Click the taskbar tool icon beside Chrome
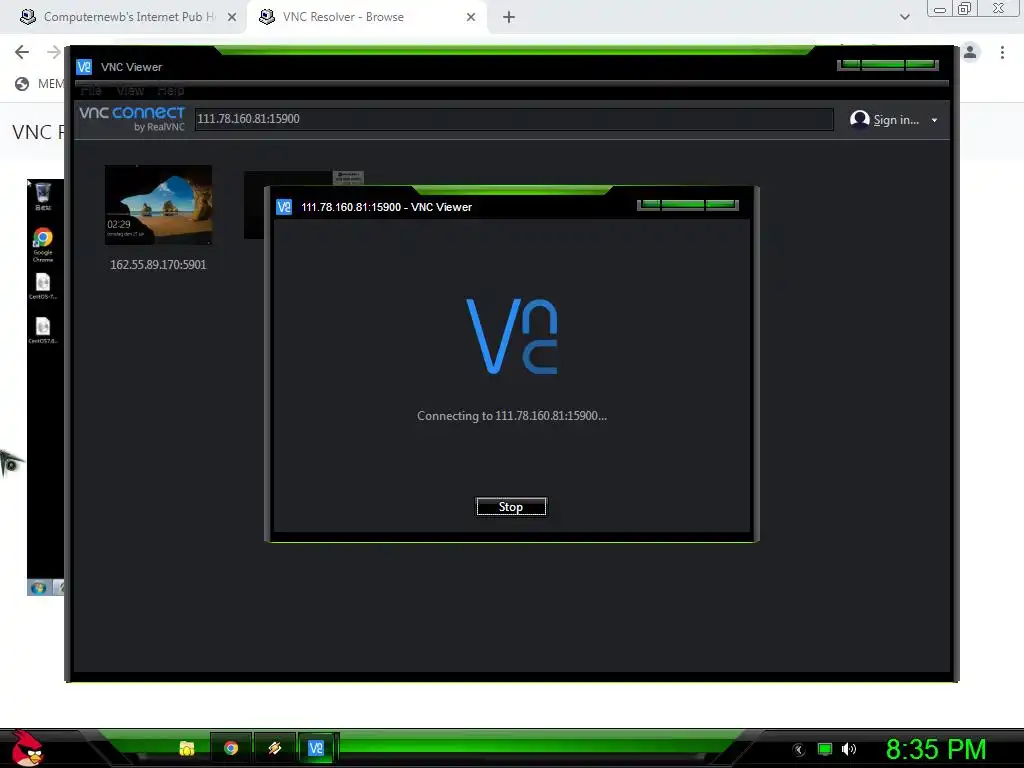The width and height of the screenshot is (1024, 768). click(x=274, y=748)
